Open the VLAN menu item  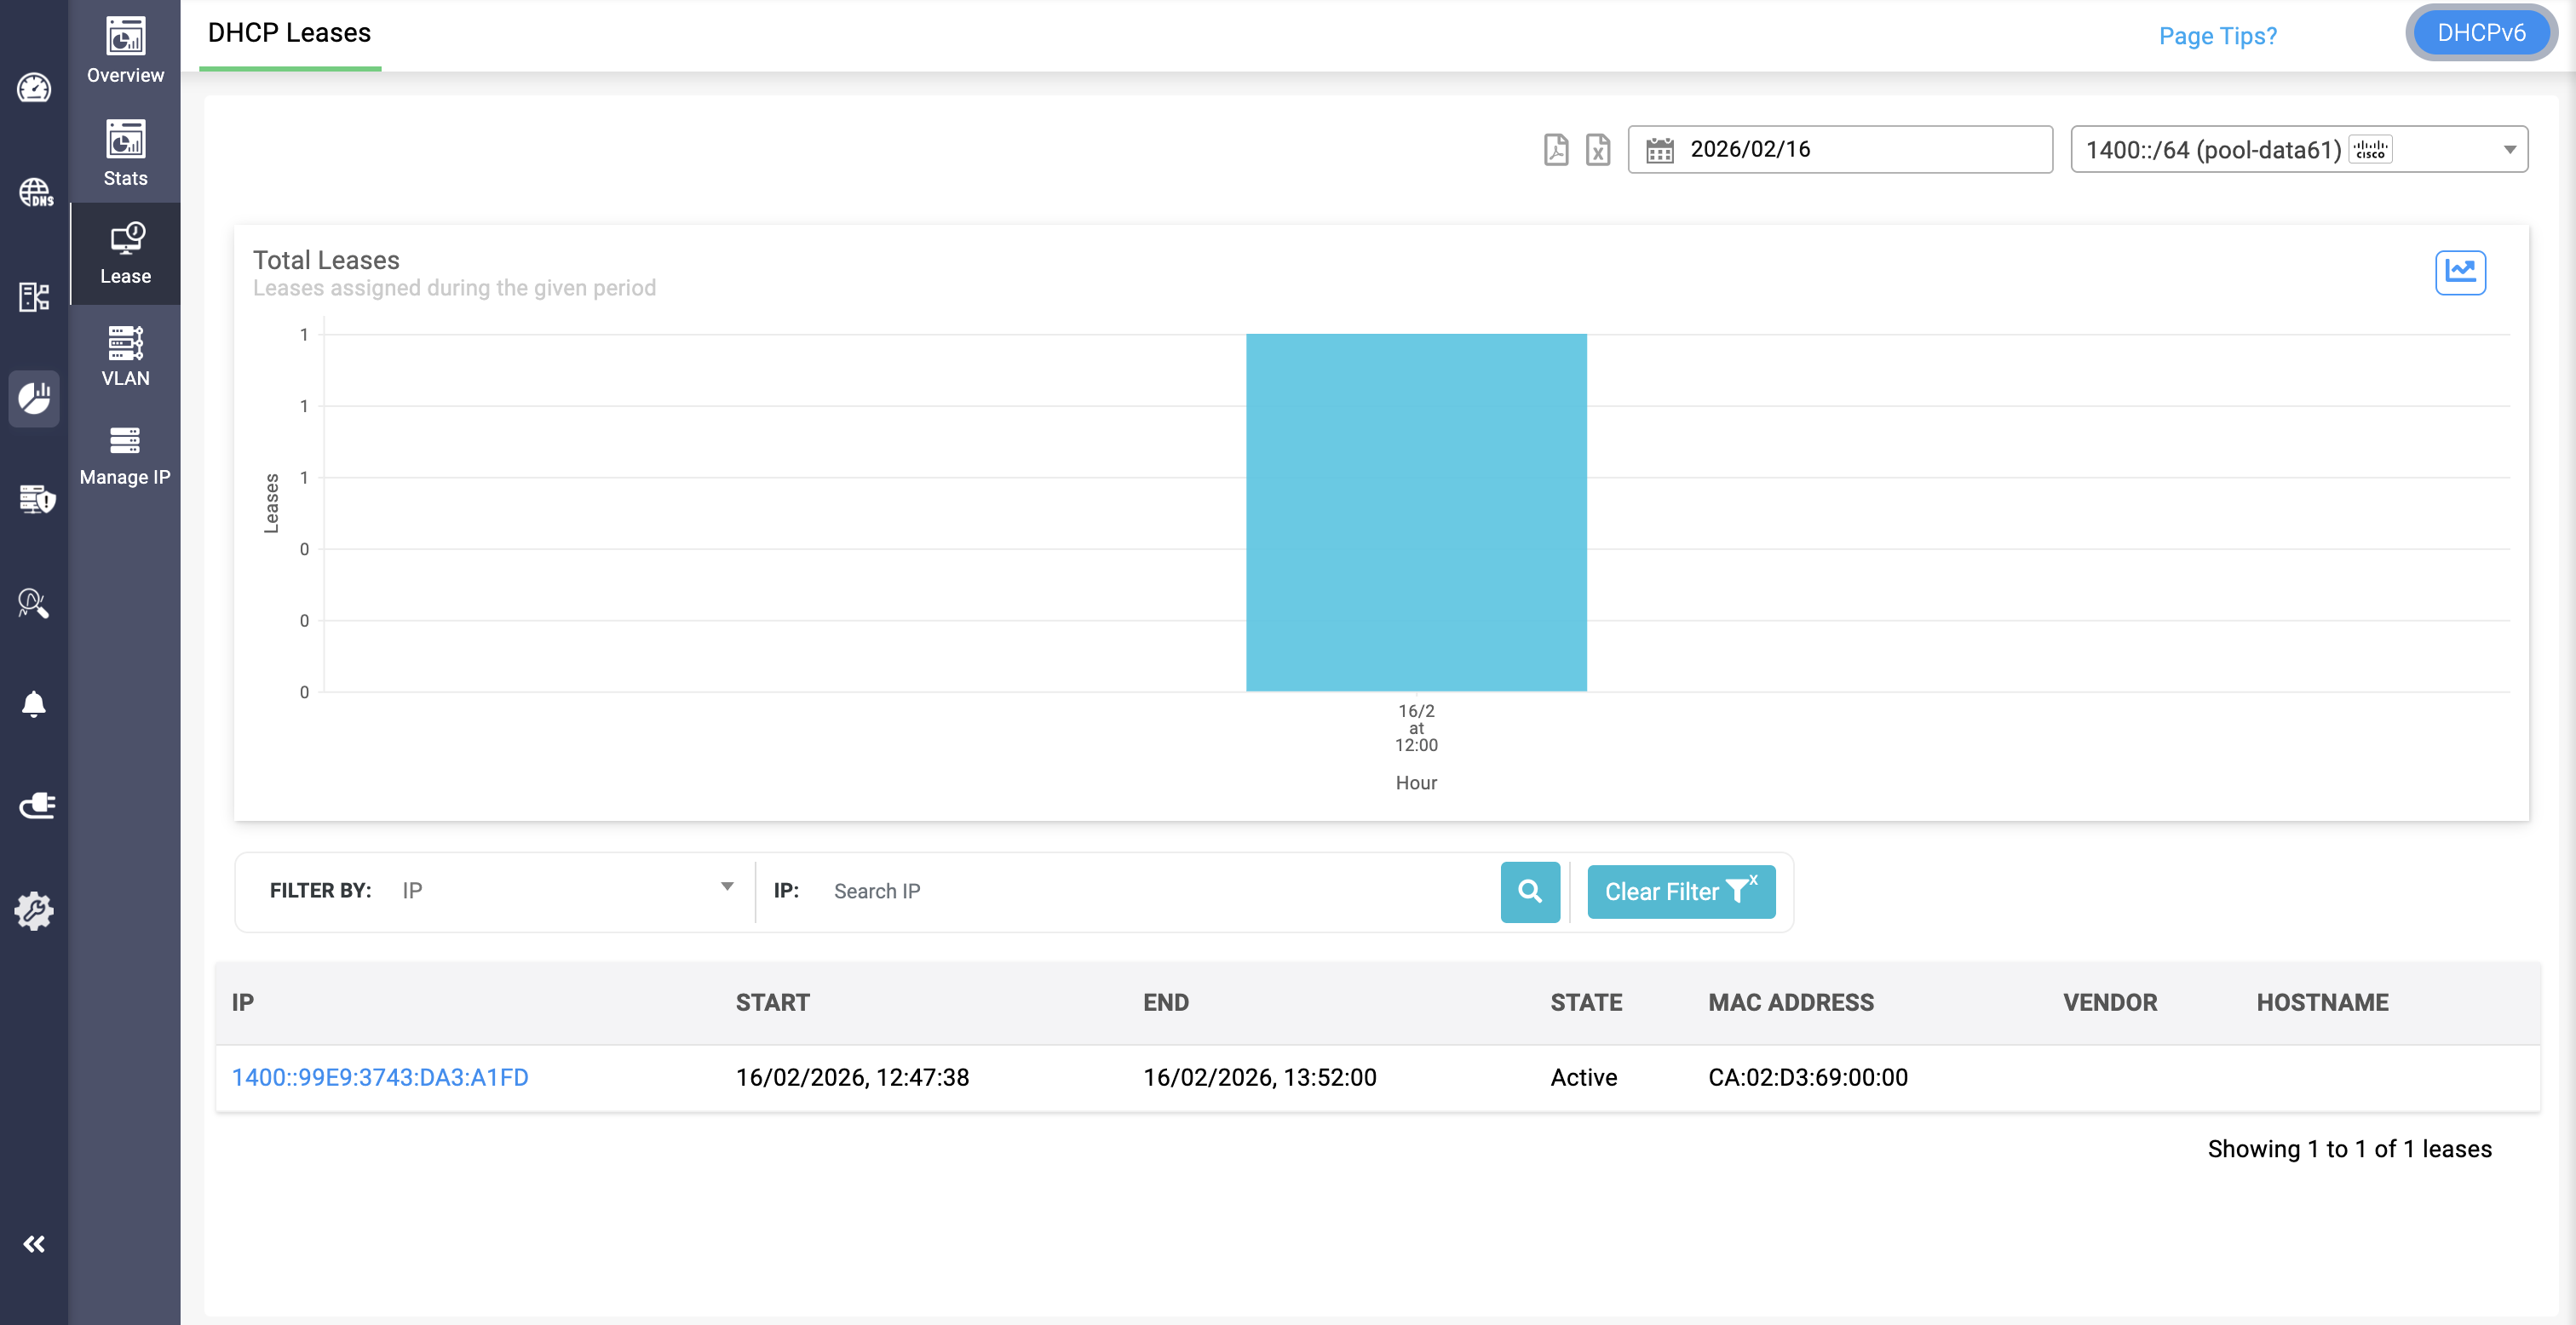125,355
